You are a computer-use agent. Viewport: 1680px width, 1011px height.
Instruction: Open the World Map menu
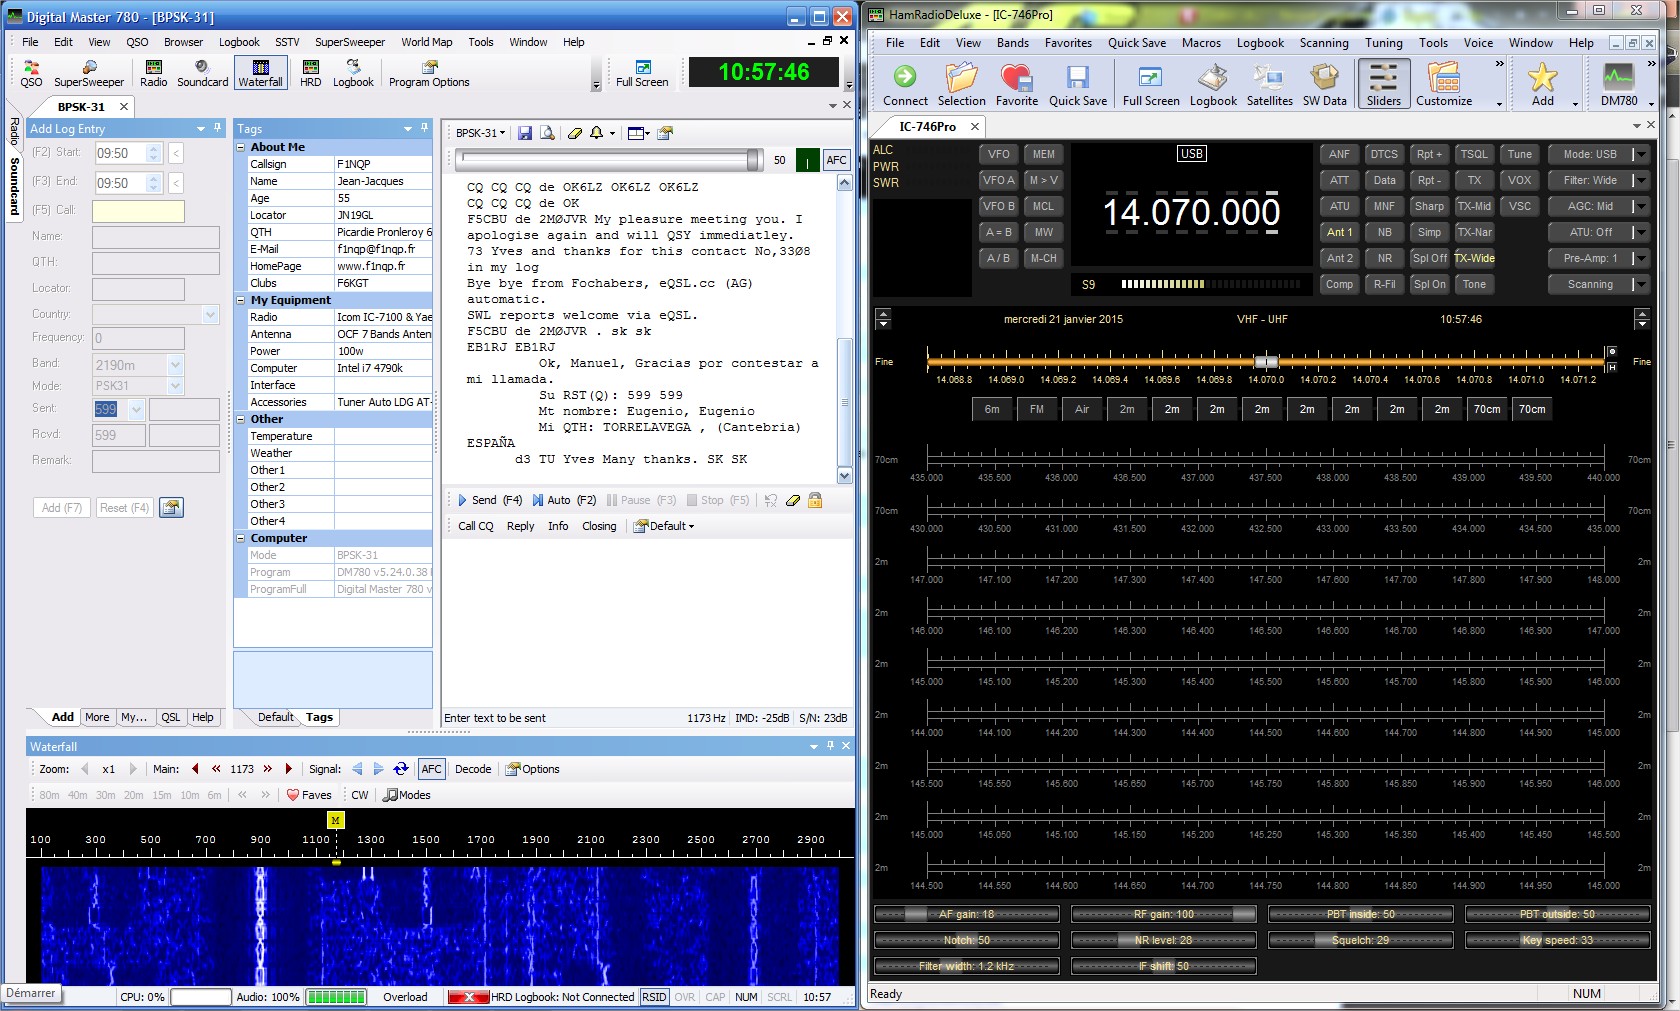(427, 42)
